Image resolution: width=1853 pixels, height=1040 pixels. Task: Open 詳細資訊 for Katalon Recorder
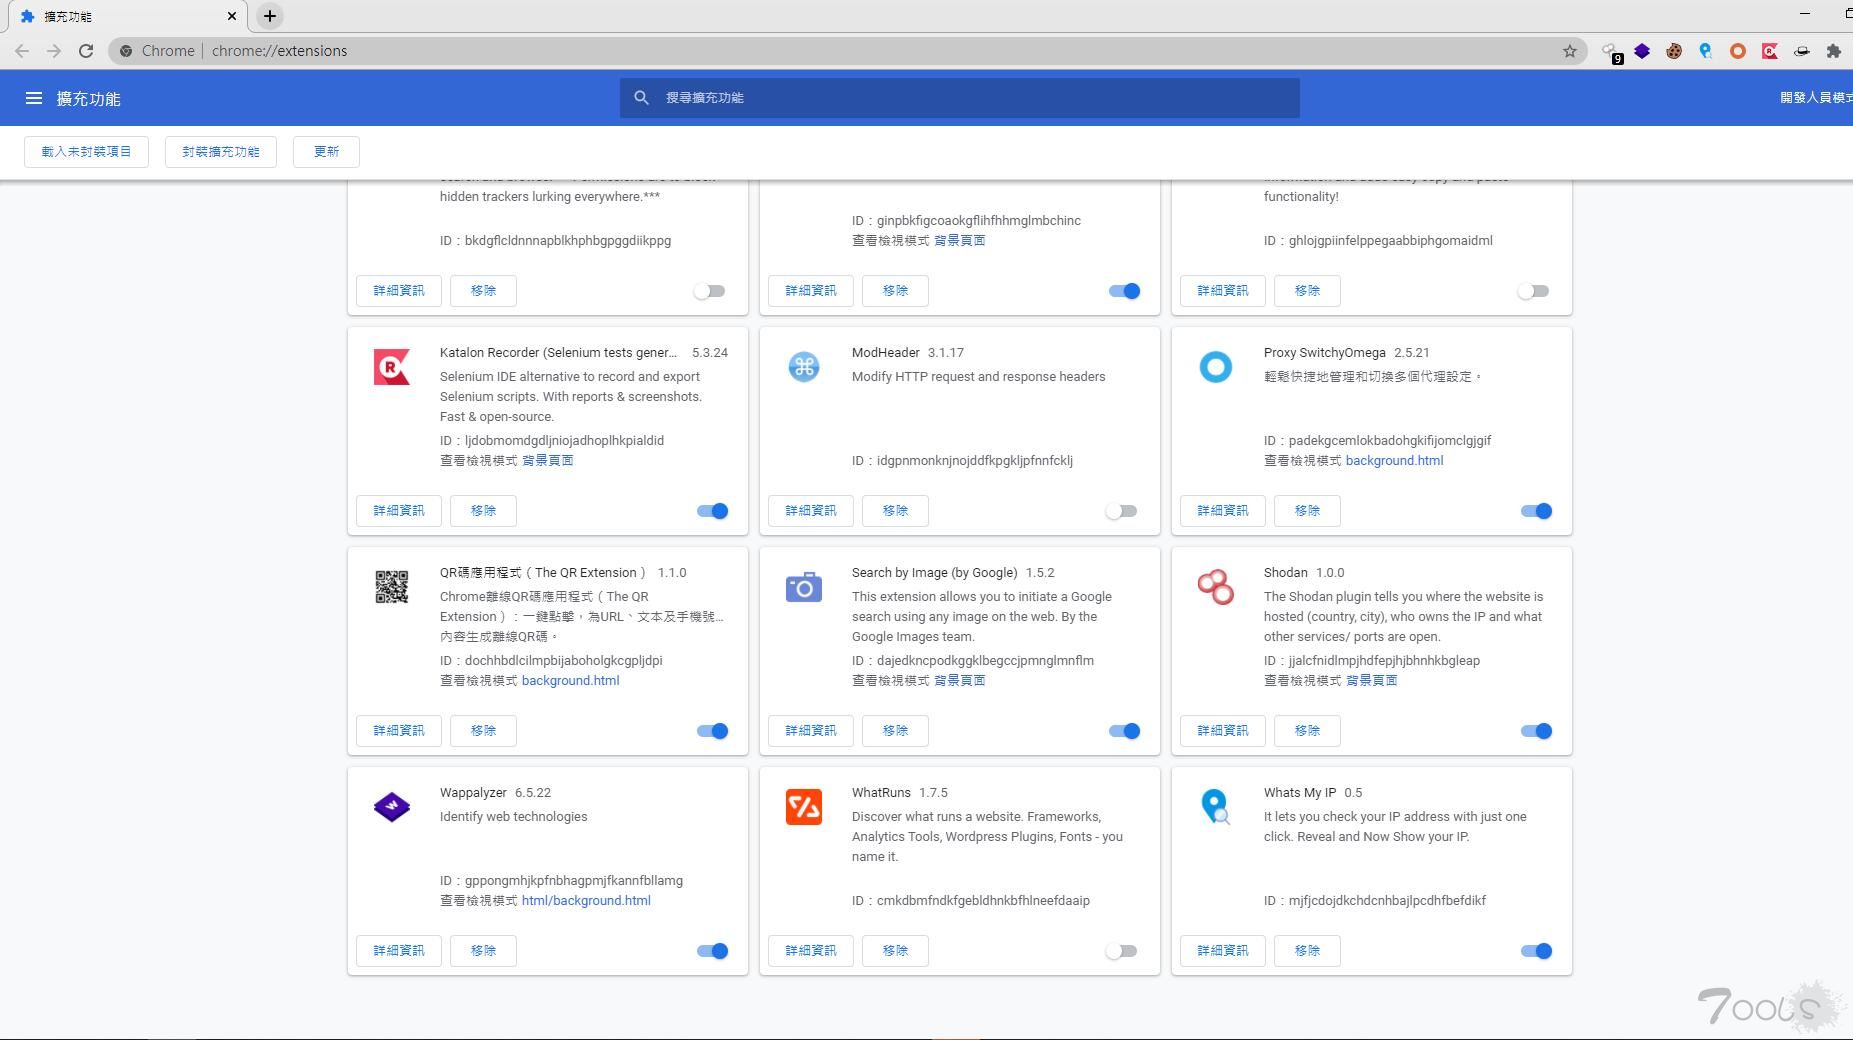click(399, 511)
